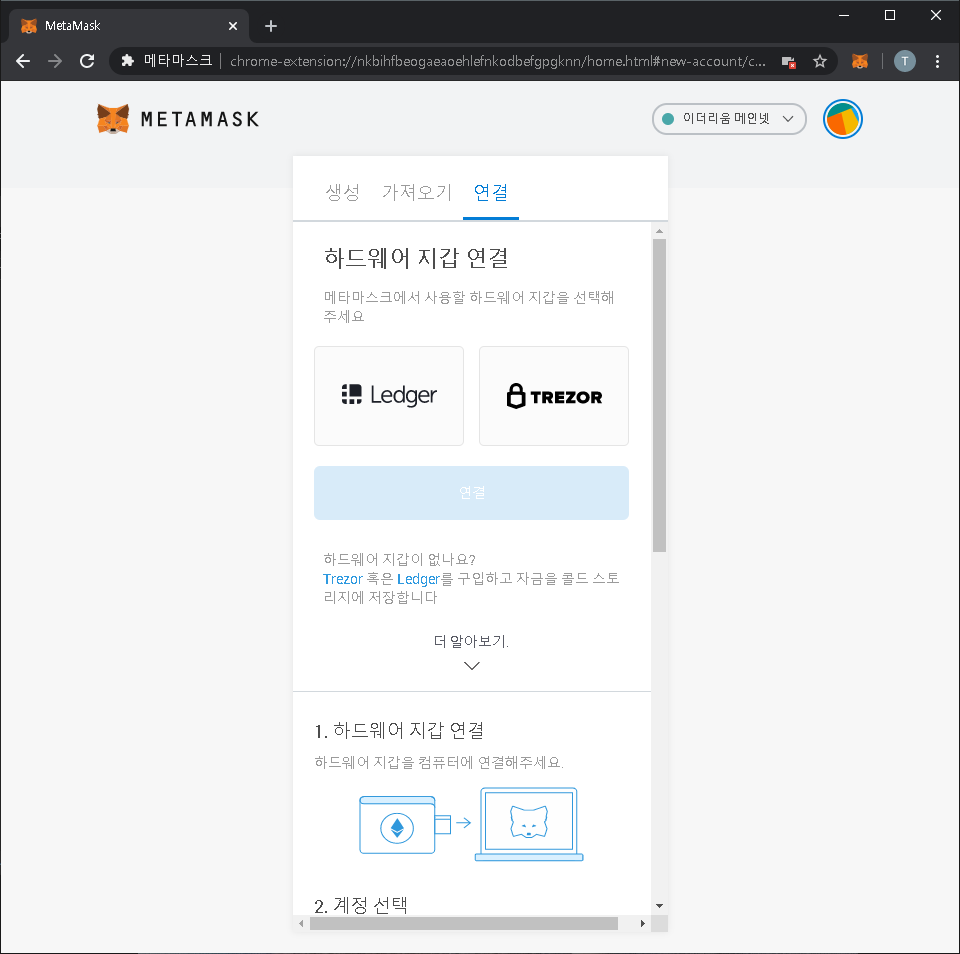Expand the 더 알아보기 chevron arrow
Viewport: 960px width, 954px height.
click(471, 666)
